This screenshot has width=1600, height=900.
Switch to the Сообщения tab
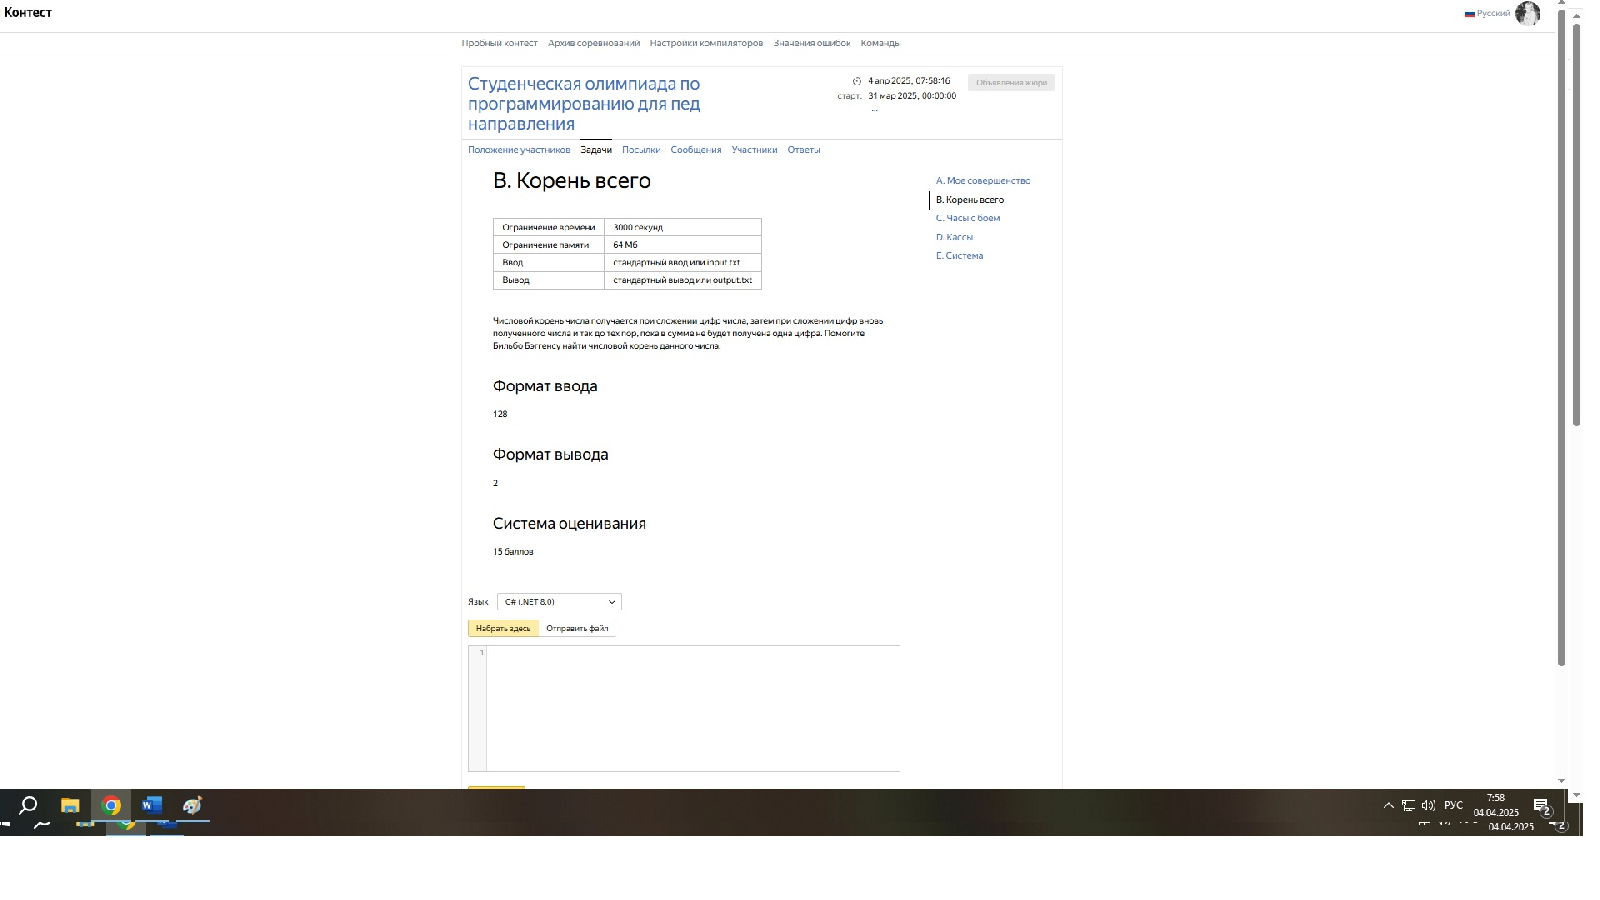pos(695,150)
